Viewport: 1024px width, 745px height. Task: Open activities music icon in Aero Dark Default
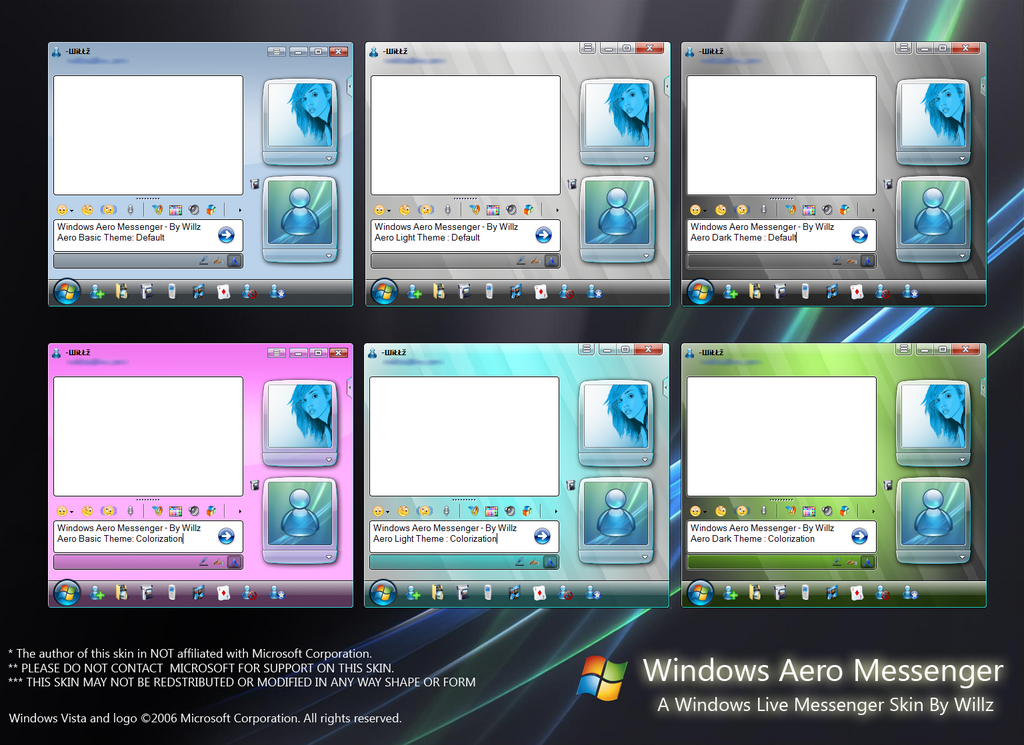(x=832, y=292)
